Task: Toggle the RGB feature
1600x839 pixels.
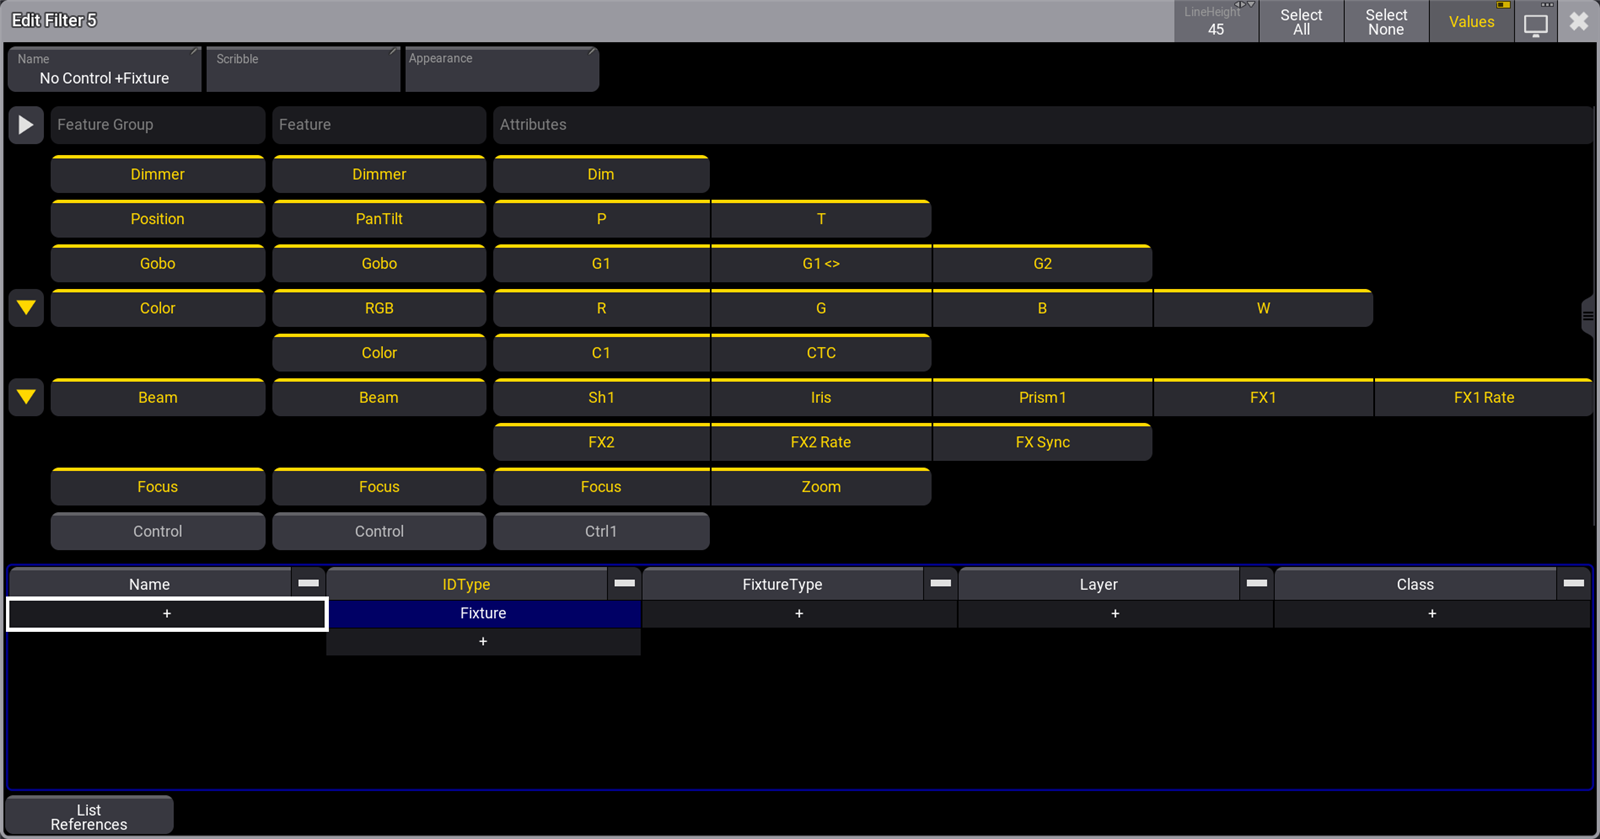Action: coord(379,308)
